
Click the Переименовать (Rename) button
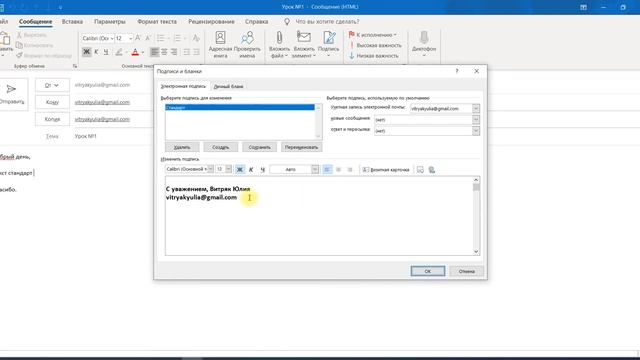301,147
